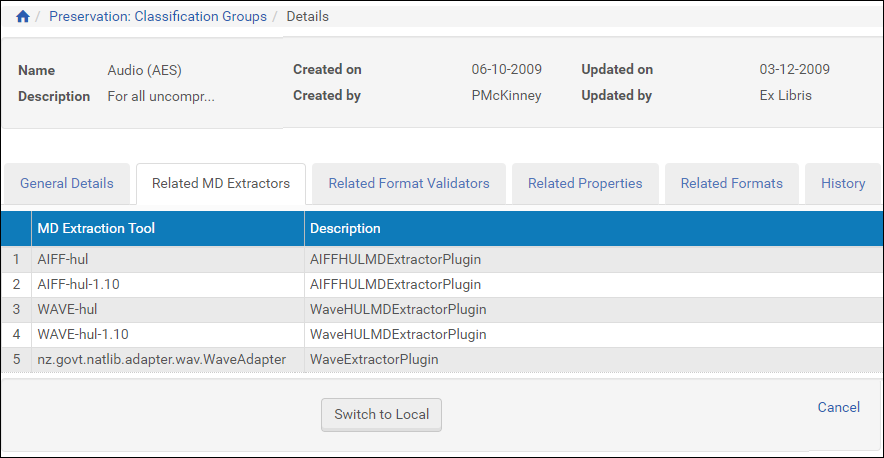Go to the Related Properties tab

coord(585,184)
